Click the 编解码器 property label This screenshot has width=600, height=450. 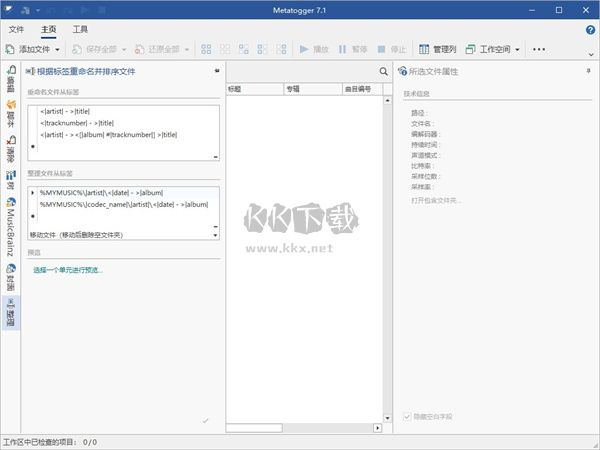point(426,134)
